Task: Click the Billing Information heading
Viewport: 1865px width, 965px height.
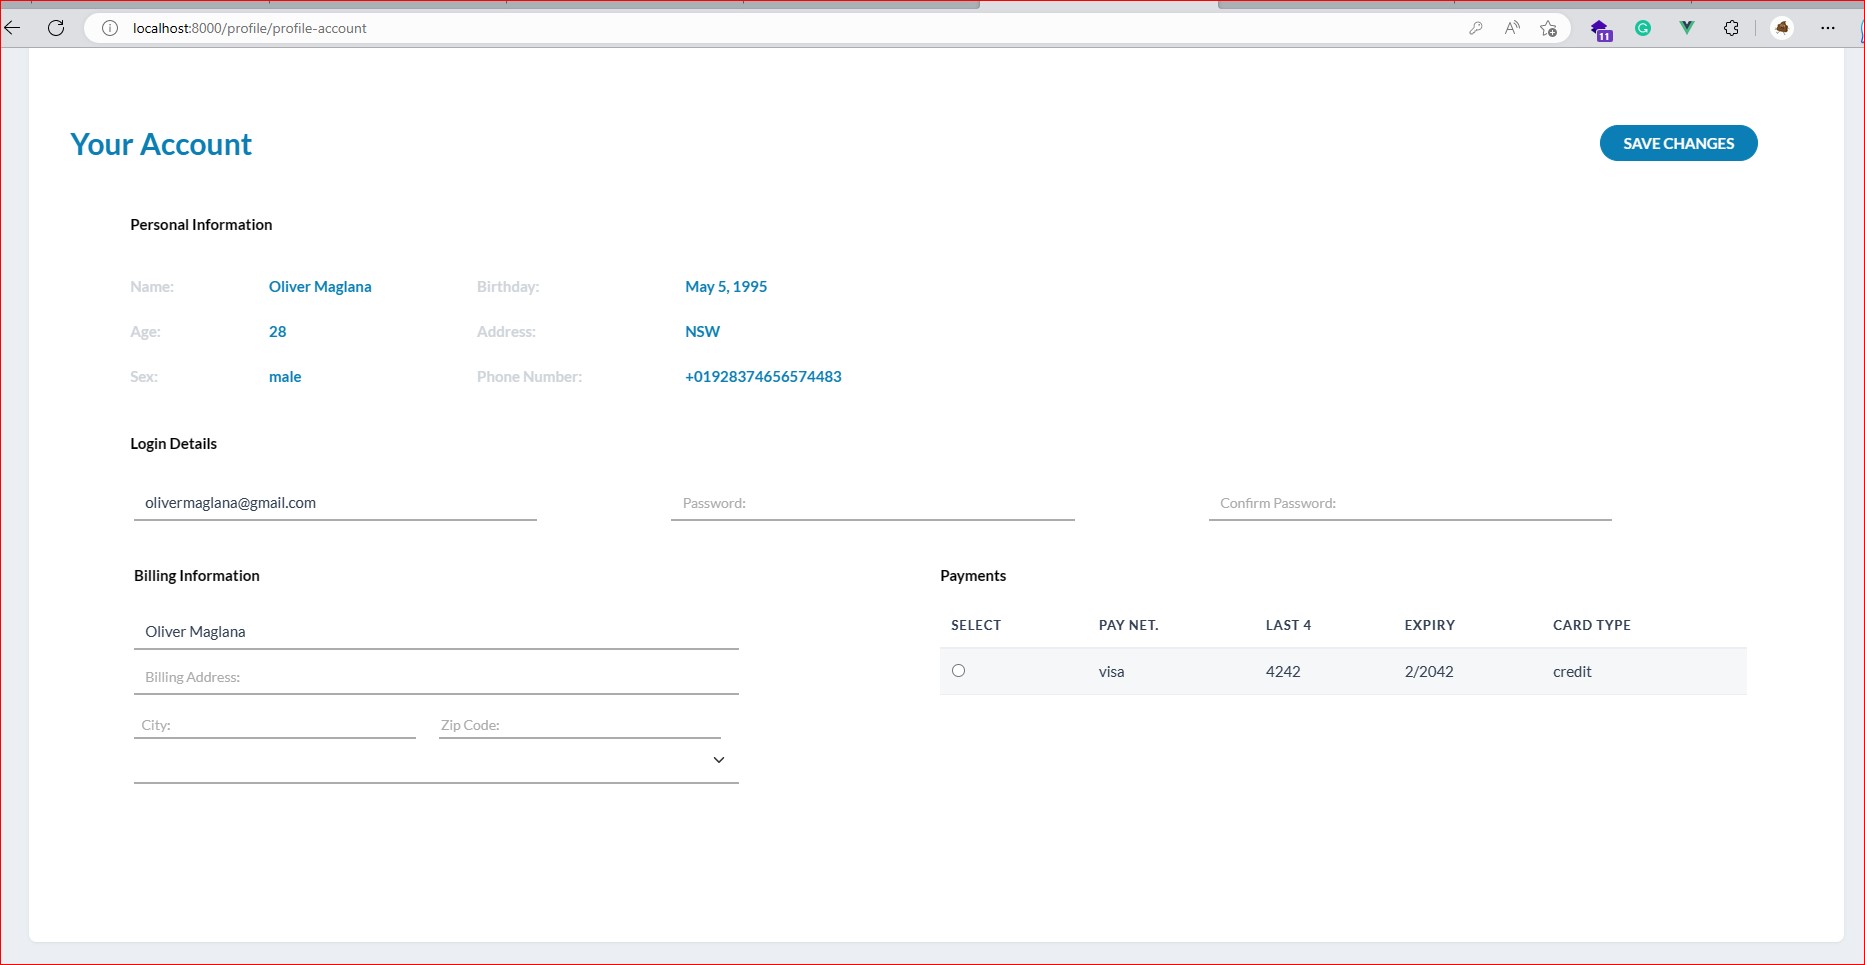Action: coord(197,576)
